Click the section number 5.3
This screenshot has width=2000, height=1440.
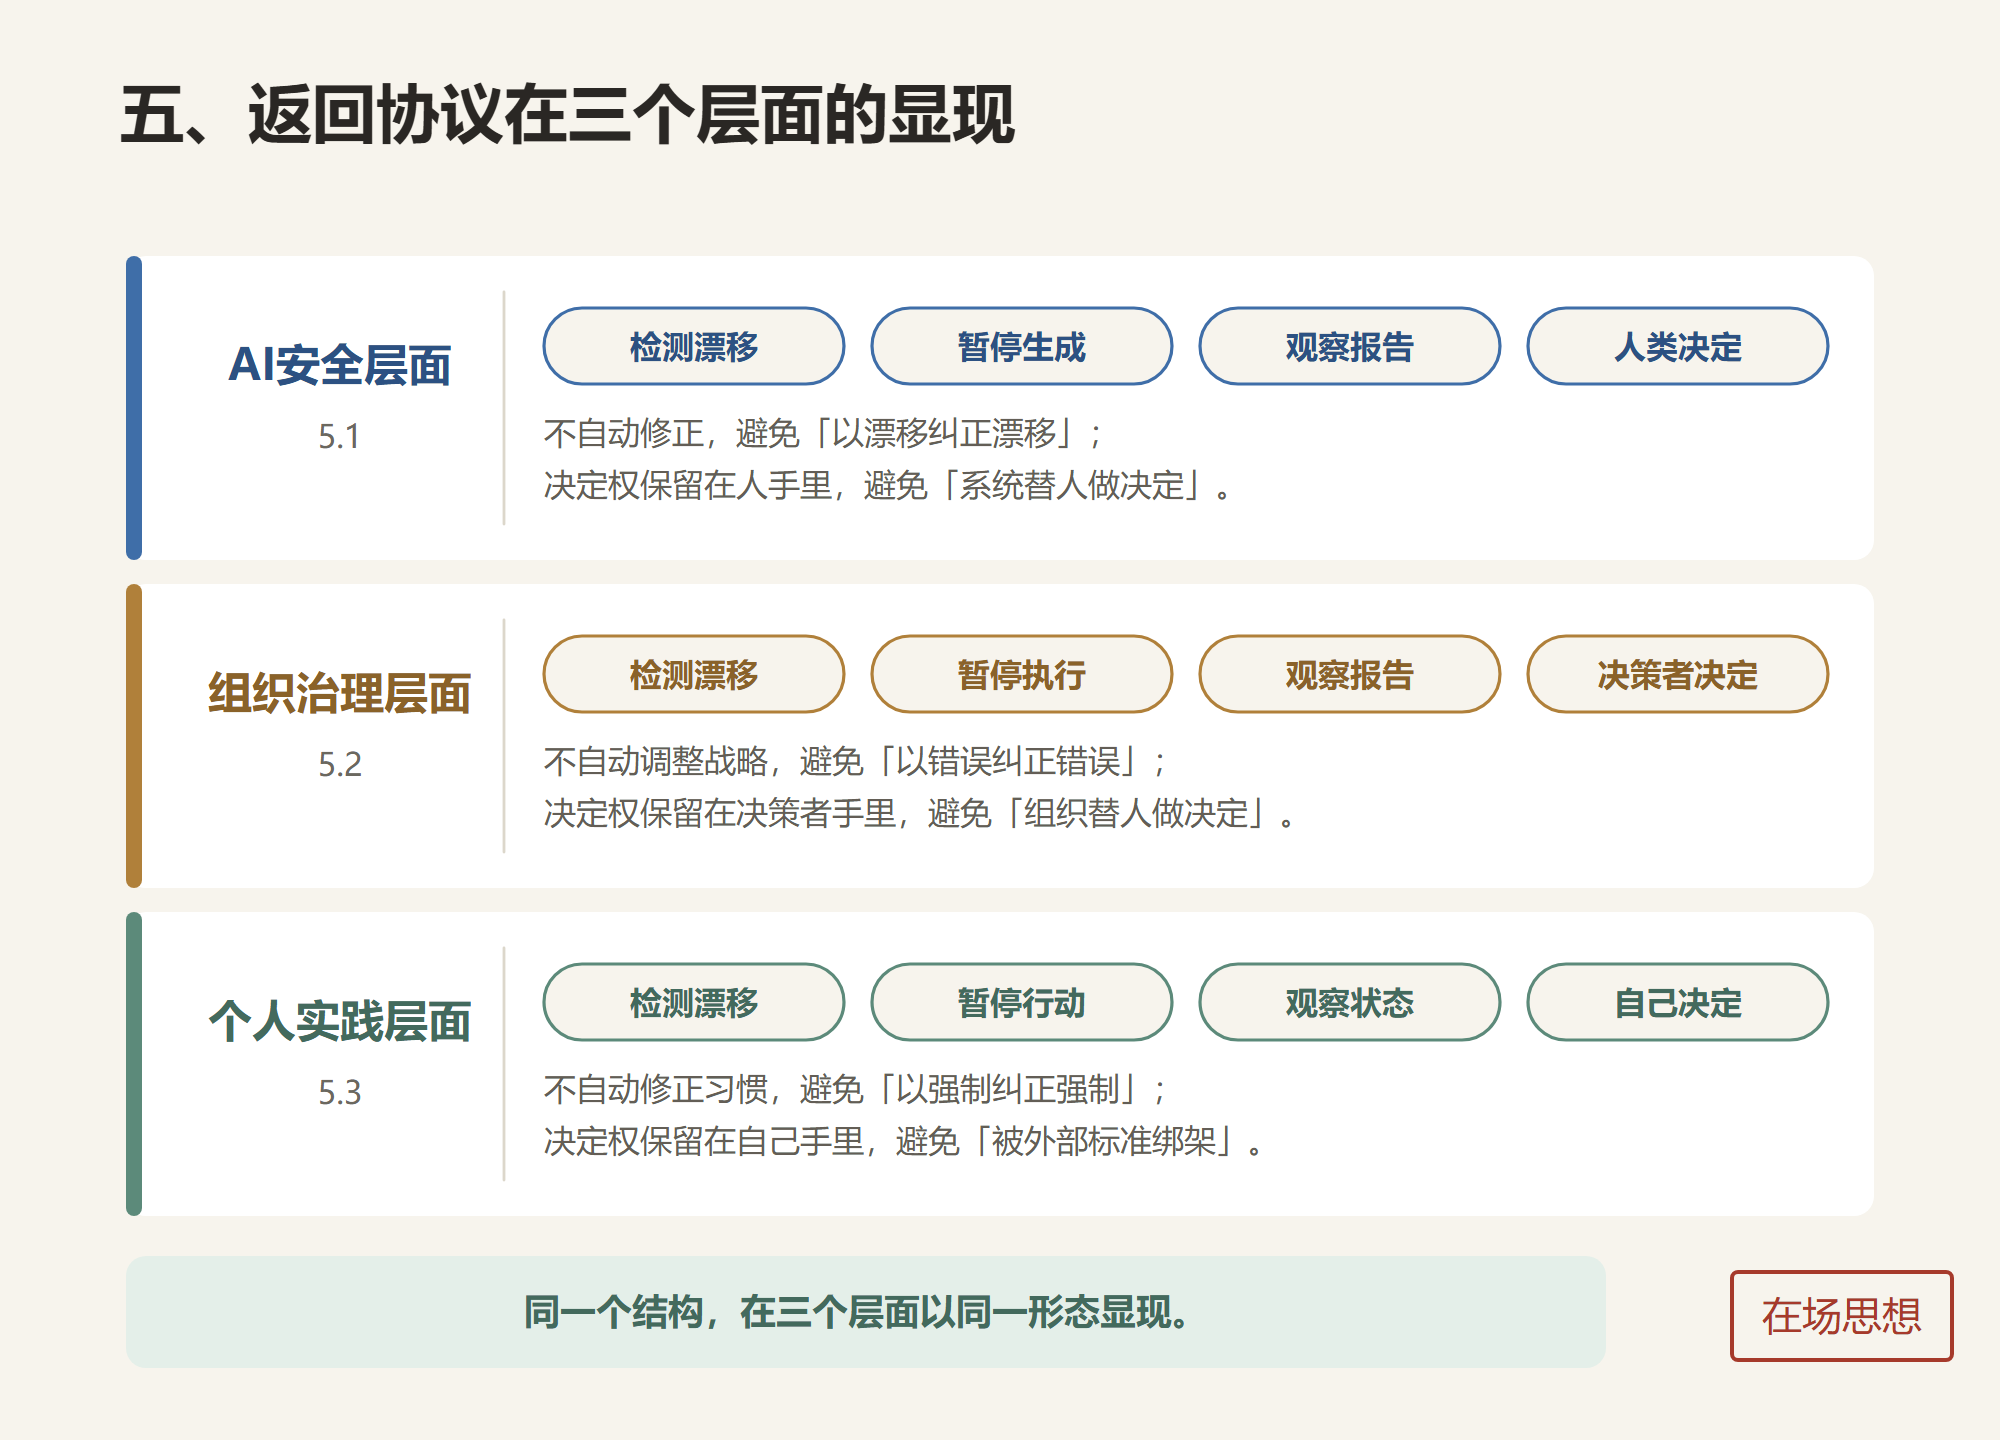[340, 1092]
